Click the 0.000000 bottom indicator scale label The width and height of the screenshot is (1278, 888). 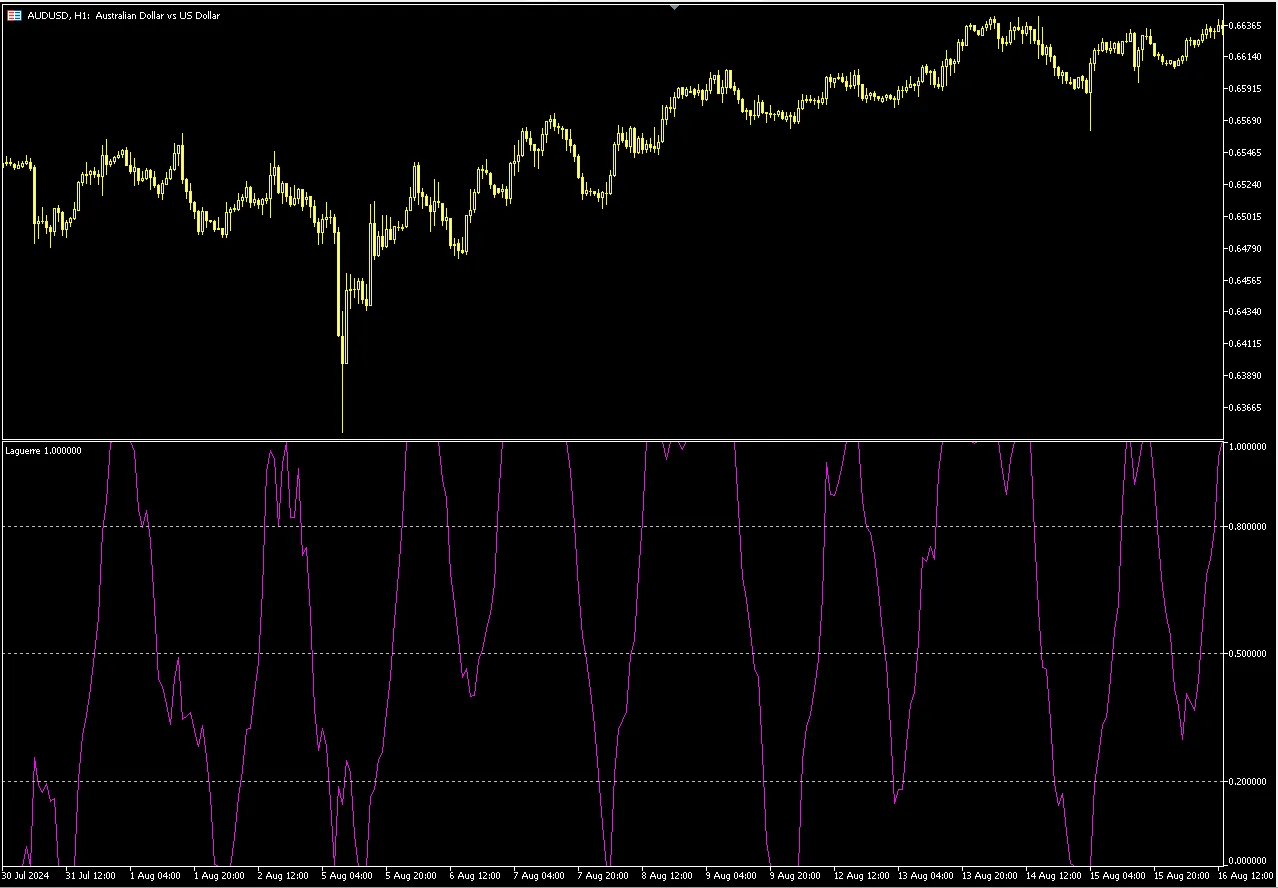click(1248, 860)
